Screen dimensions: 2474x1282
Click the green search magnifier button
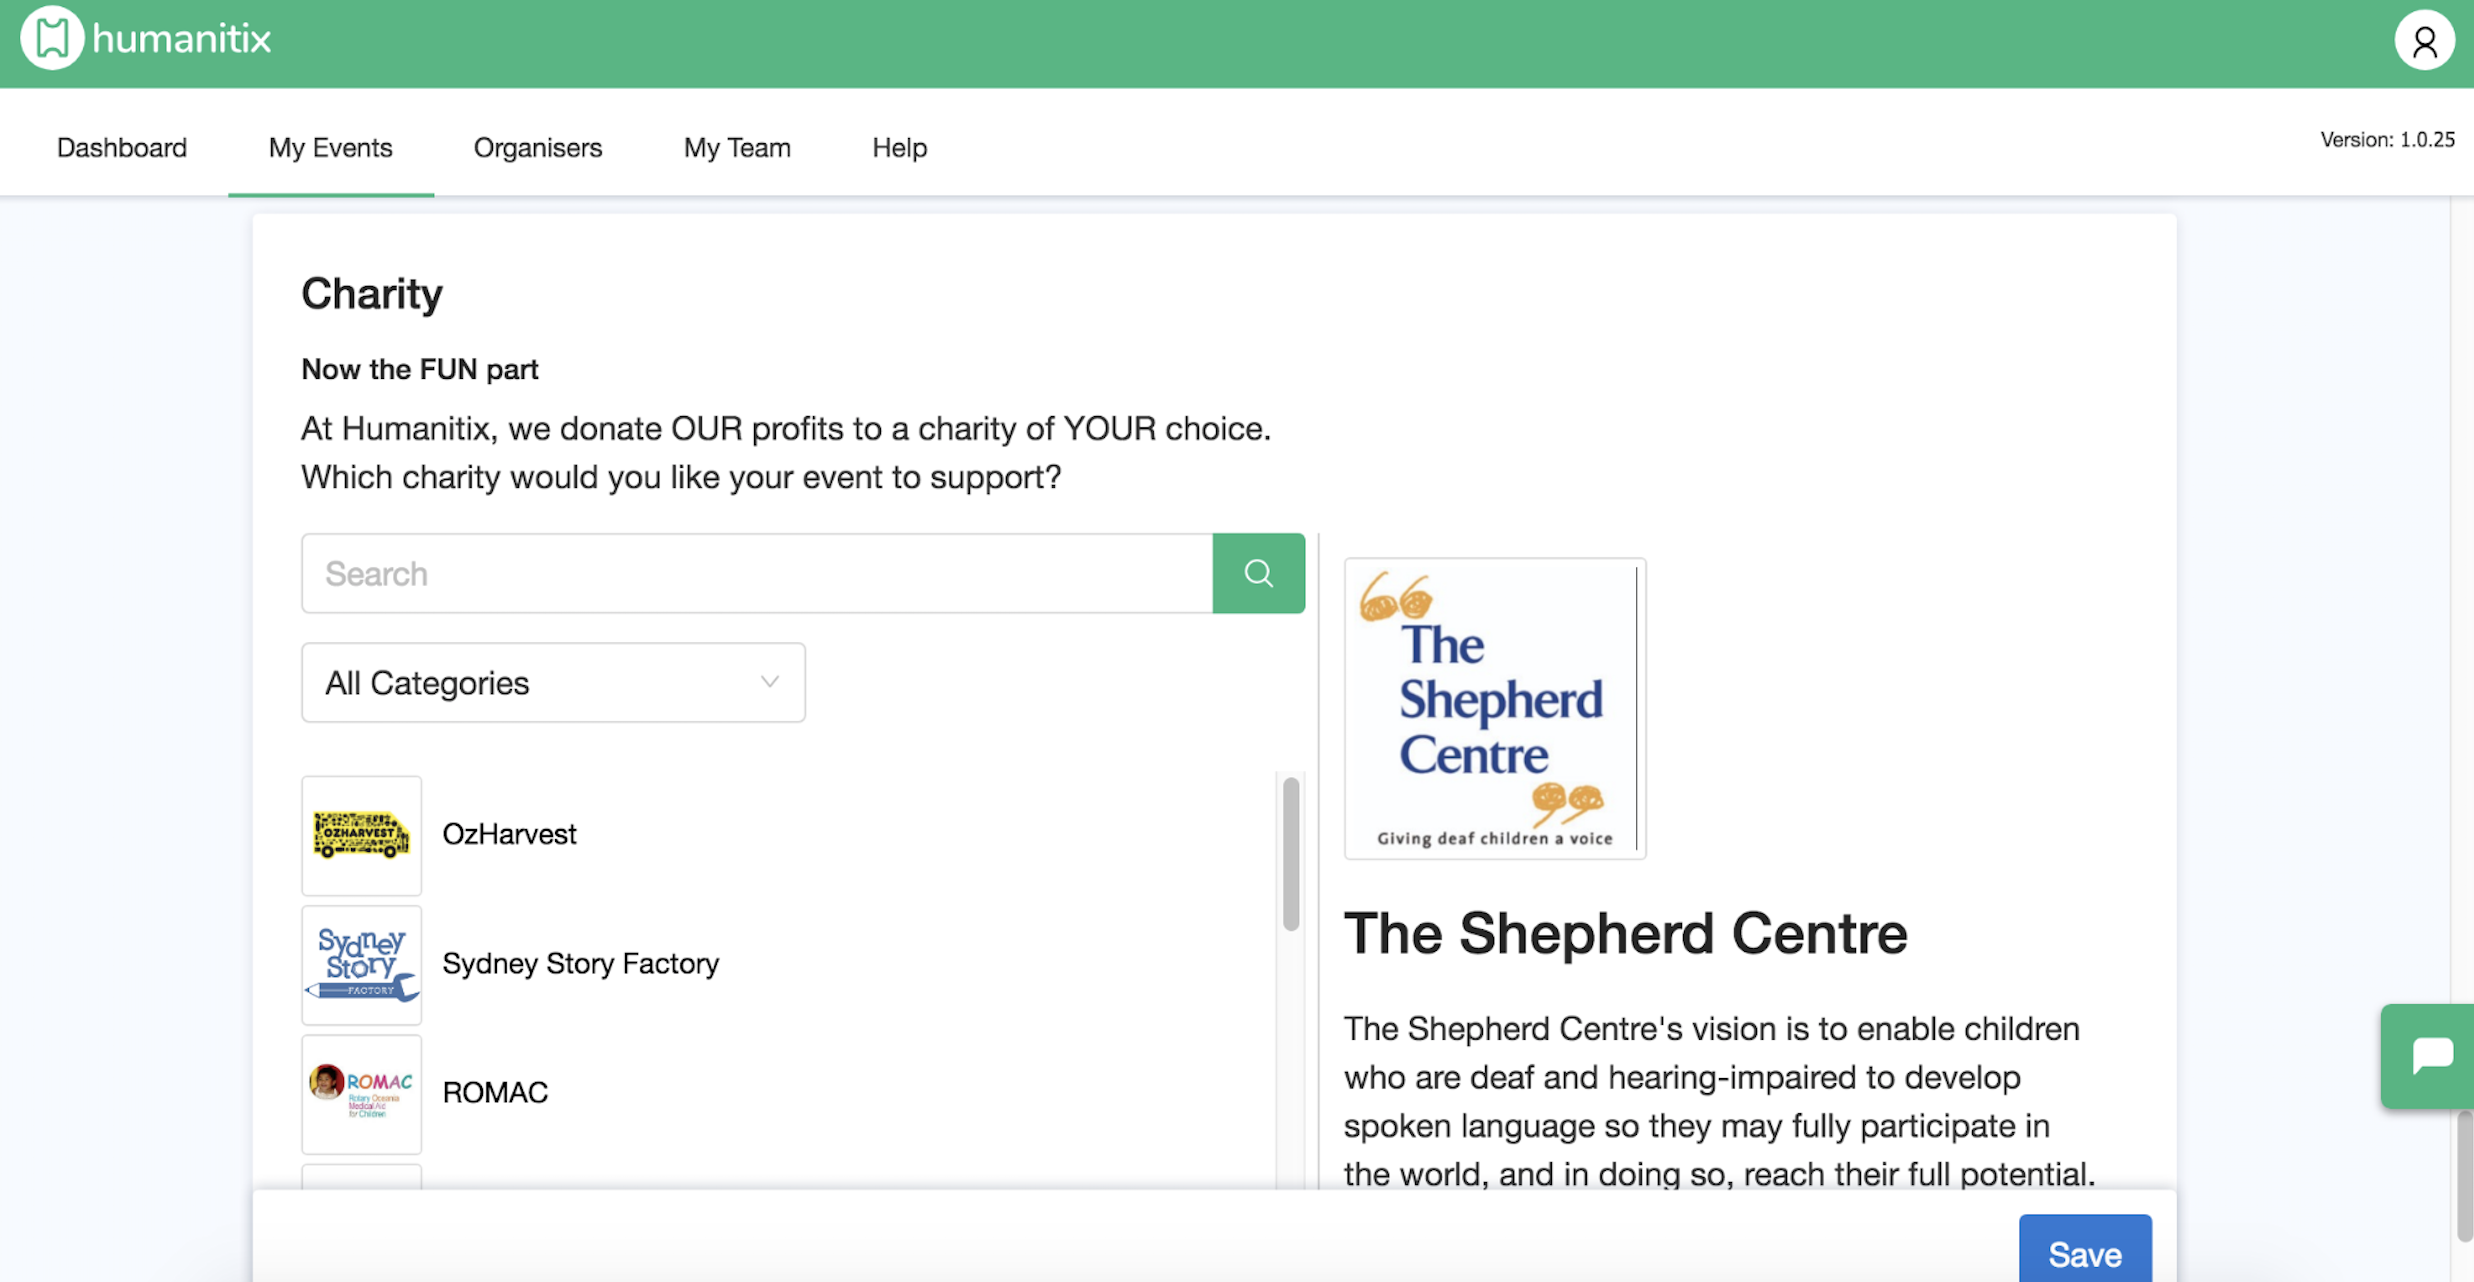tap(1258, 573)
